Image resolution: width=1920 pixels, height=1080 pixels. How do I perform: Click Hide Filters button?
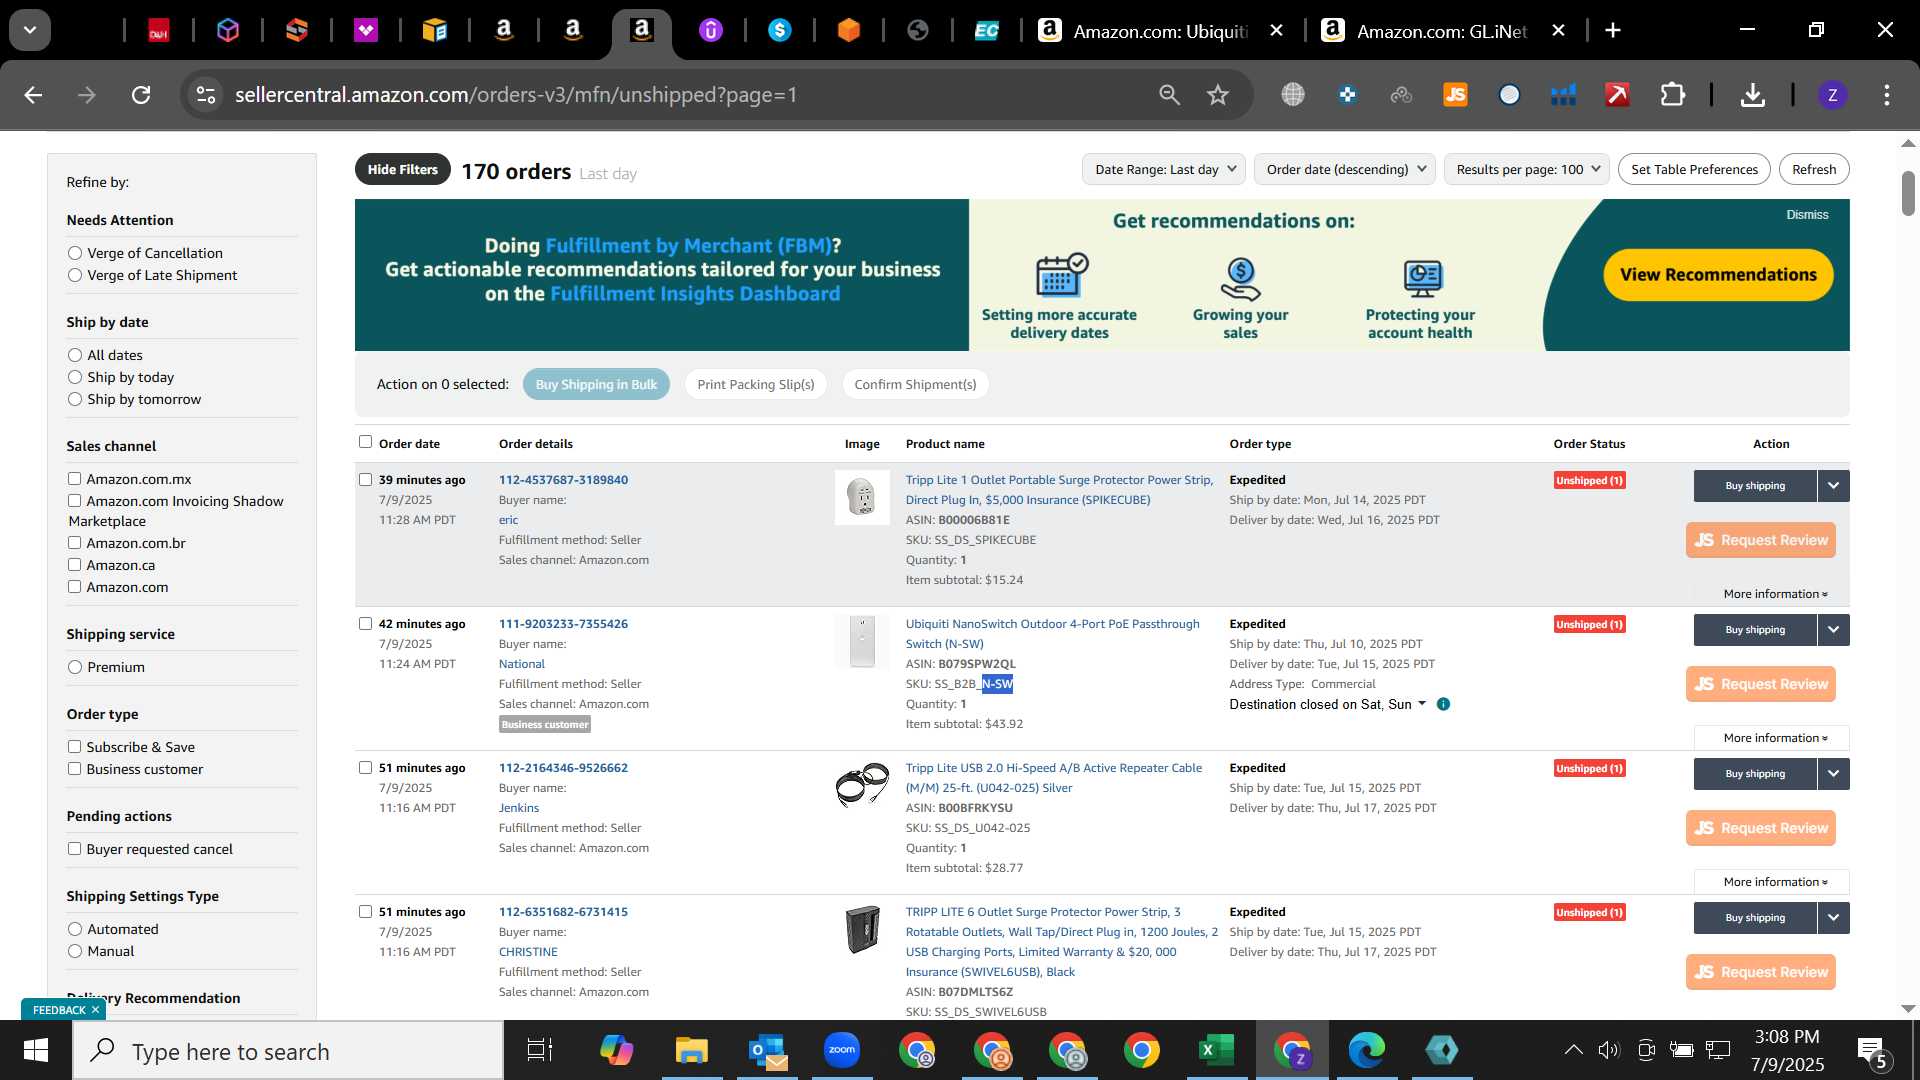coord(402,169)
